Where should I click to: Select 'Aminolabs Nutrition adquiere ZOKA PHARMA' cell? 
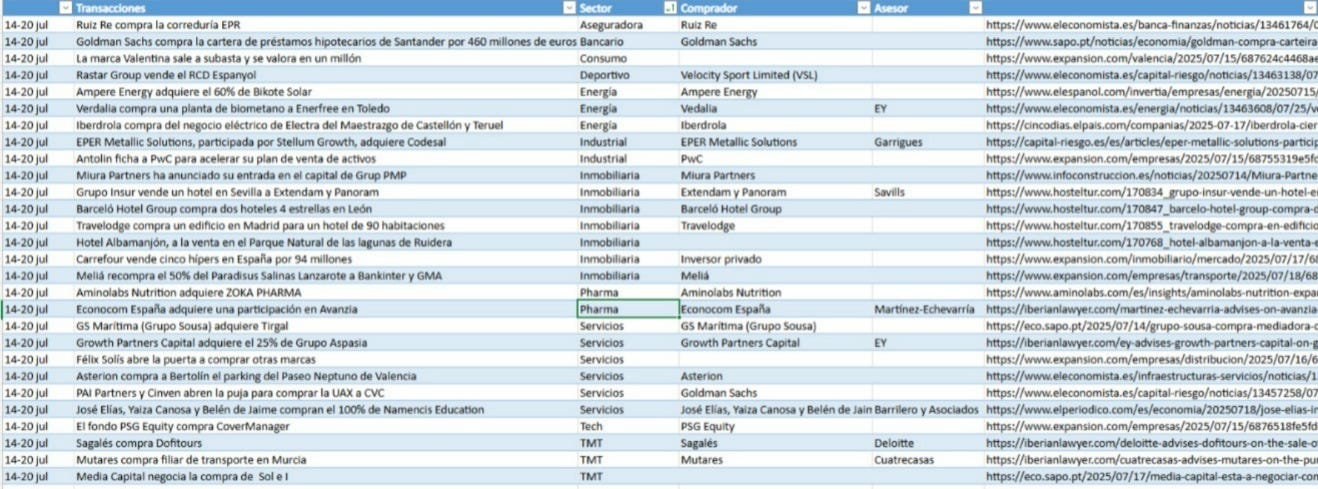point(326,293)
